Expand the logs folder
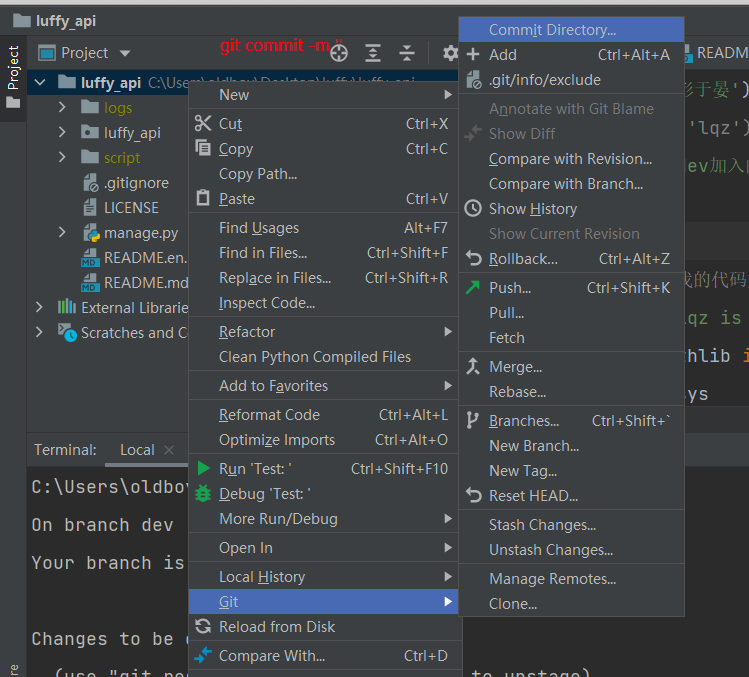This screenshot has height=677, width=749. 62,107
